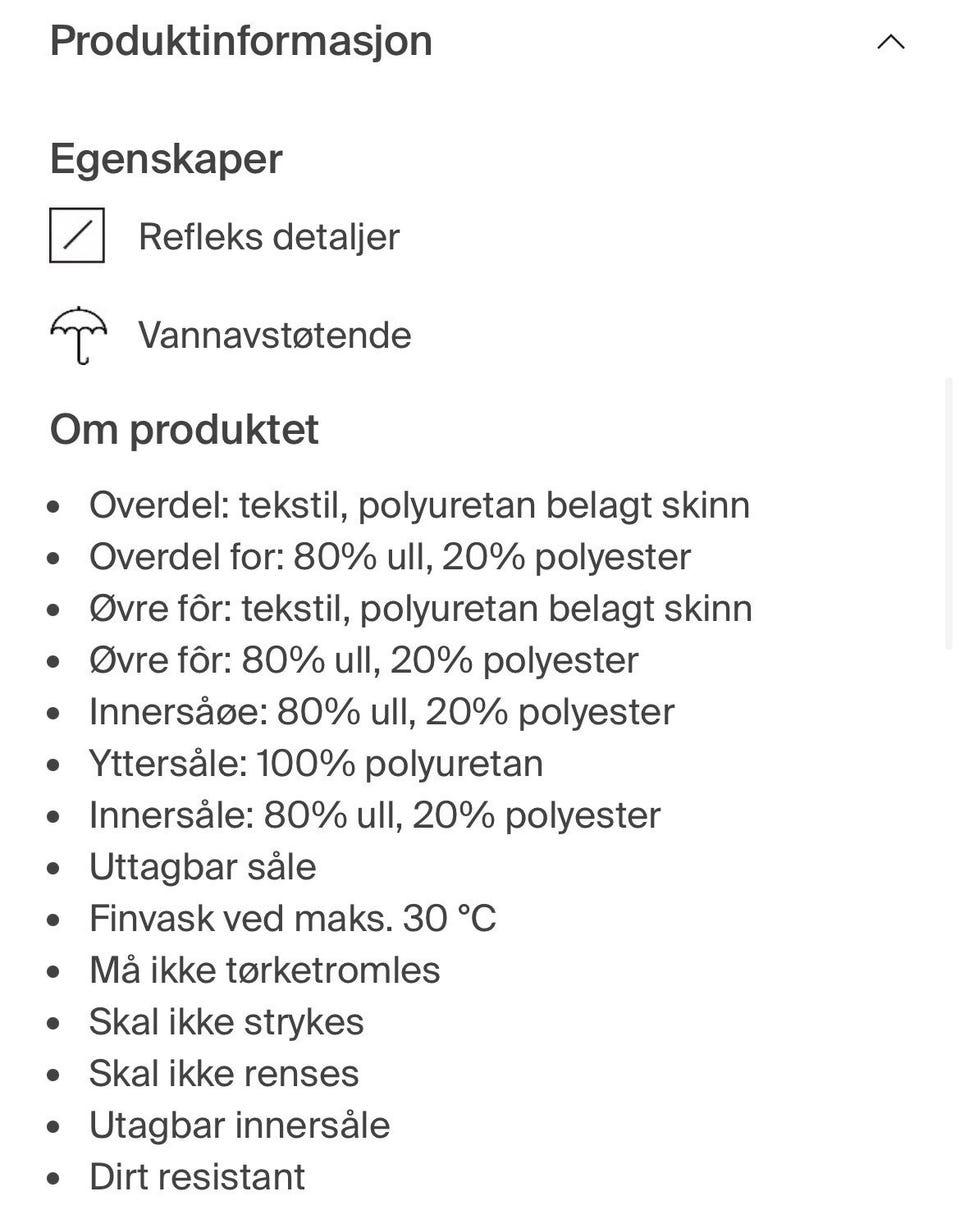Select the Vannavstøtende label
This screenshot has width=960, height=1219.
[275, 335]
